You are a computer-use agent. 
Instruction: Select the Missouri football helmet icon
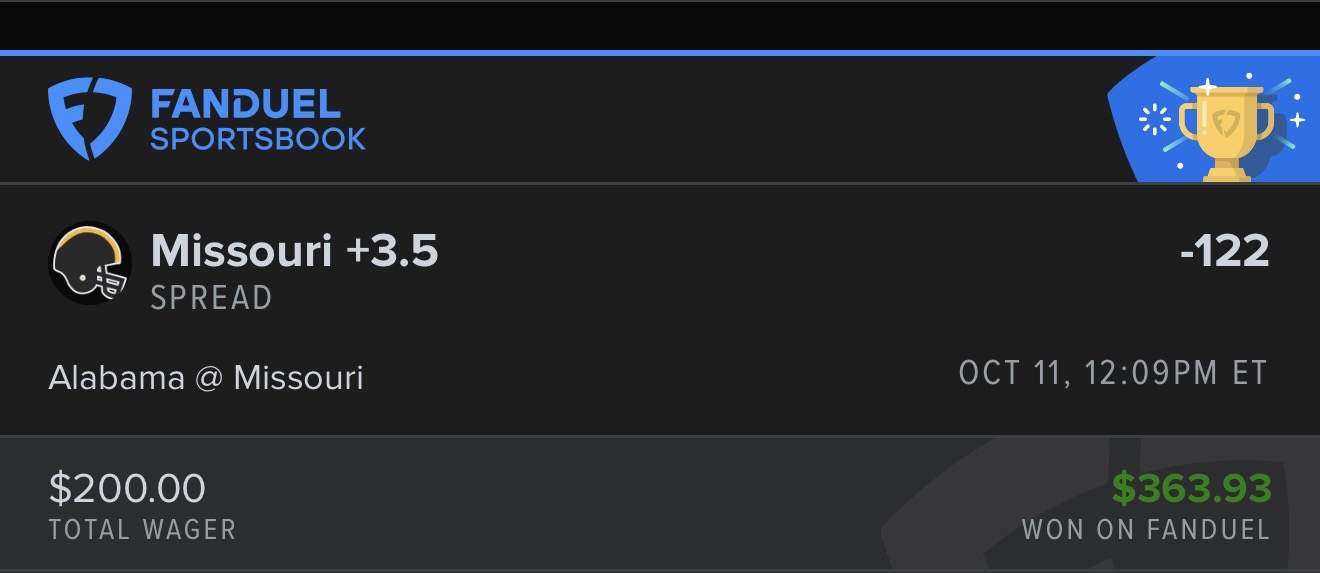pyautogui.click(x=90, y=263)
